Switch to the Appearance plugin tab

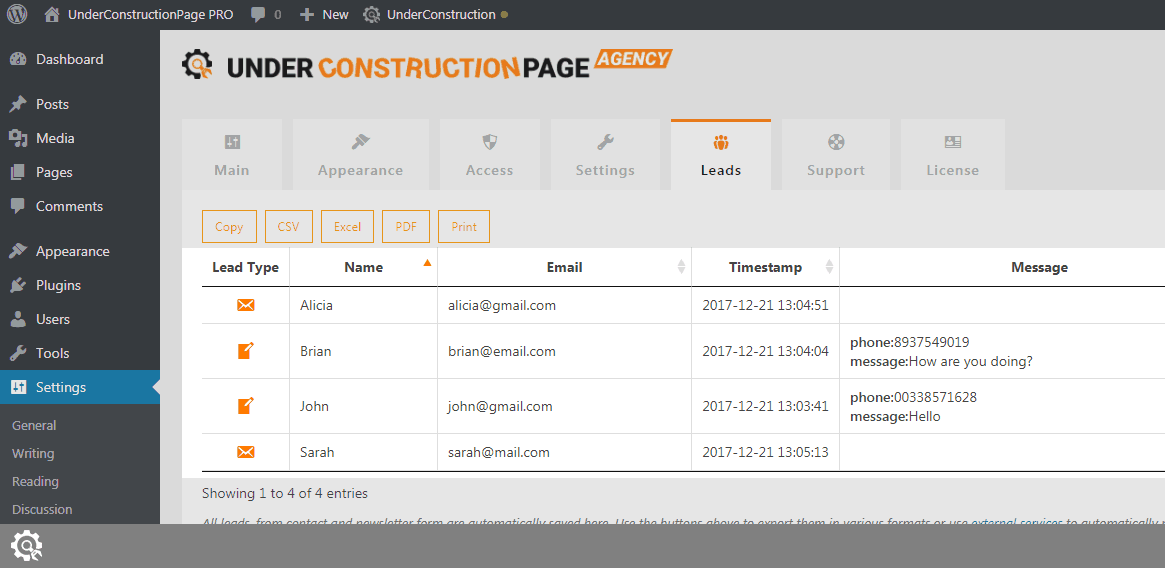[360, 155]
